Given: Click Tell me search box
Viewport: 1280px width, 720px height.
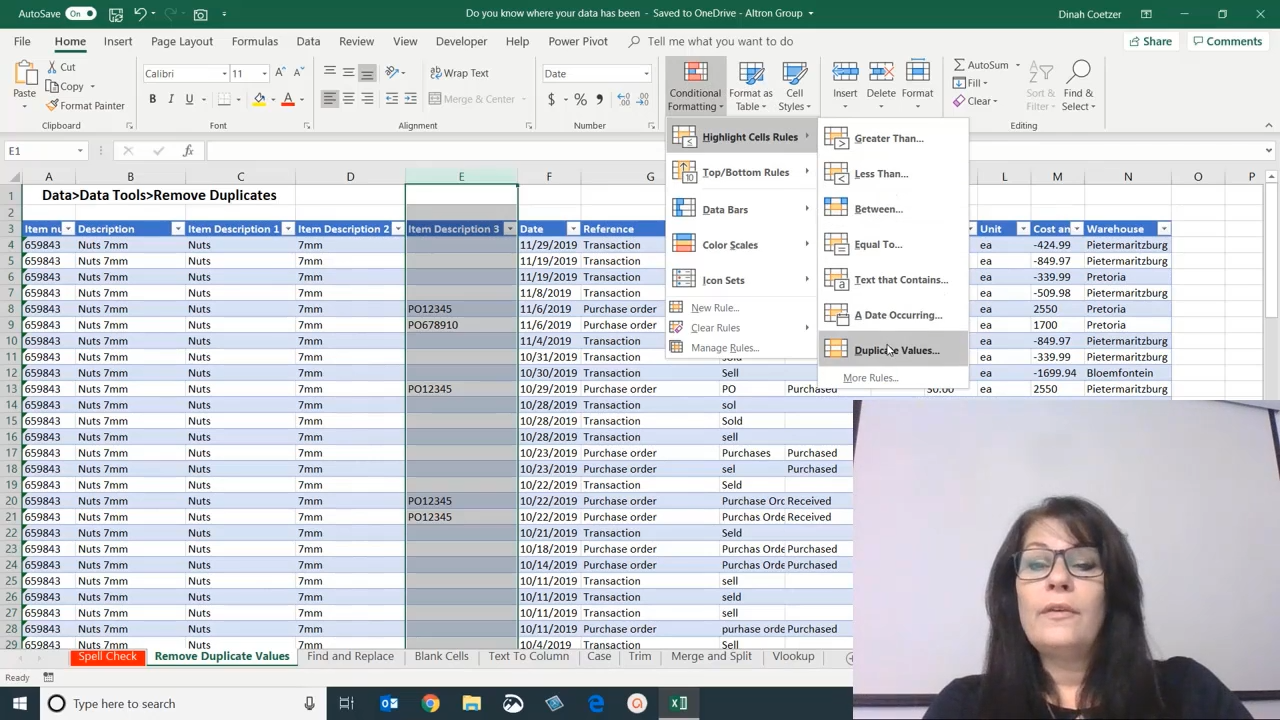Looking at the screenshot, I should click(x=720, y=41).
